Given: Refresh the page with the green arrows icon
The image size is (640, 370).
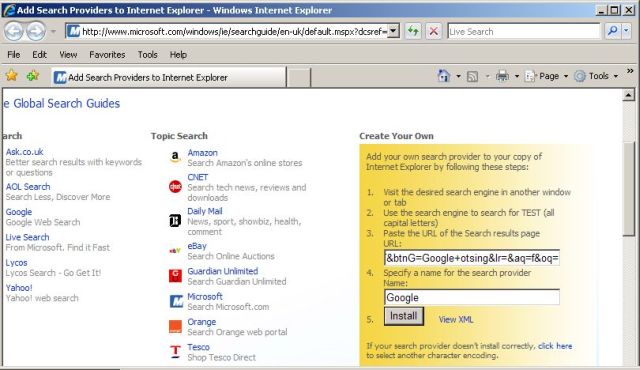Looking at the screenshot, I should click(413, 31).
